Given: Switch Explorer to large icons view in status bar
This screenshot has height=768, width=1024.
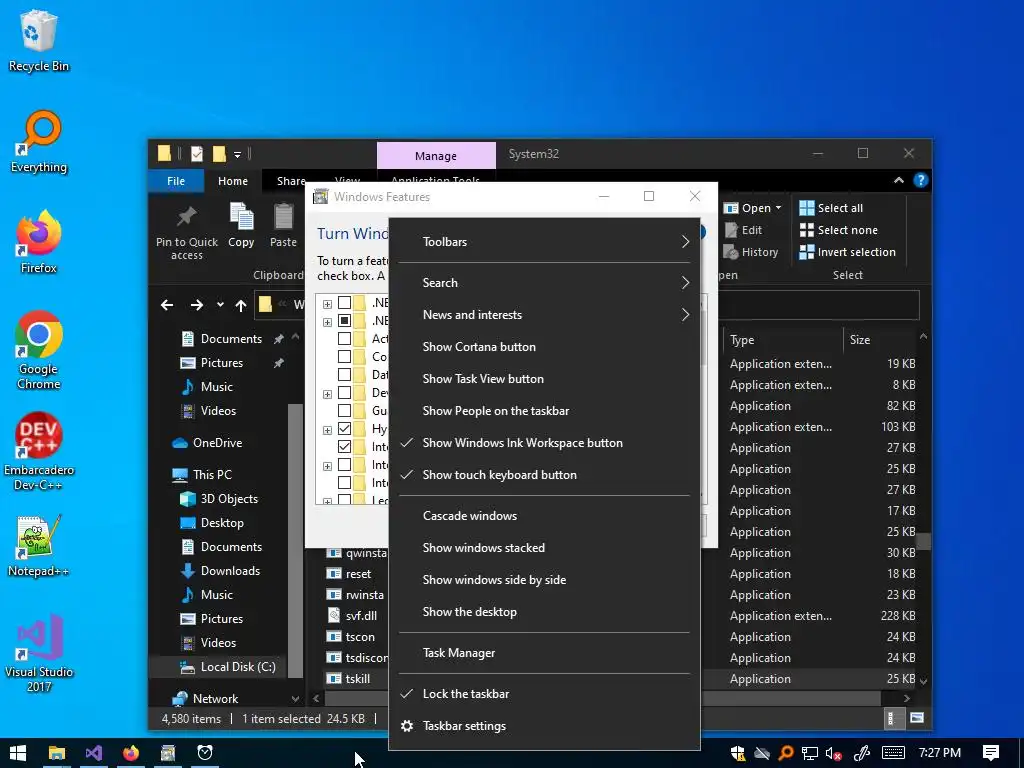Looking at the screenshot, I should tap(917, 718).
